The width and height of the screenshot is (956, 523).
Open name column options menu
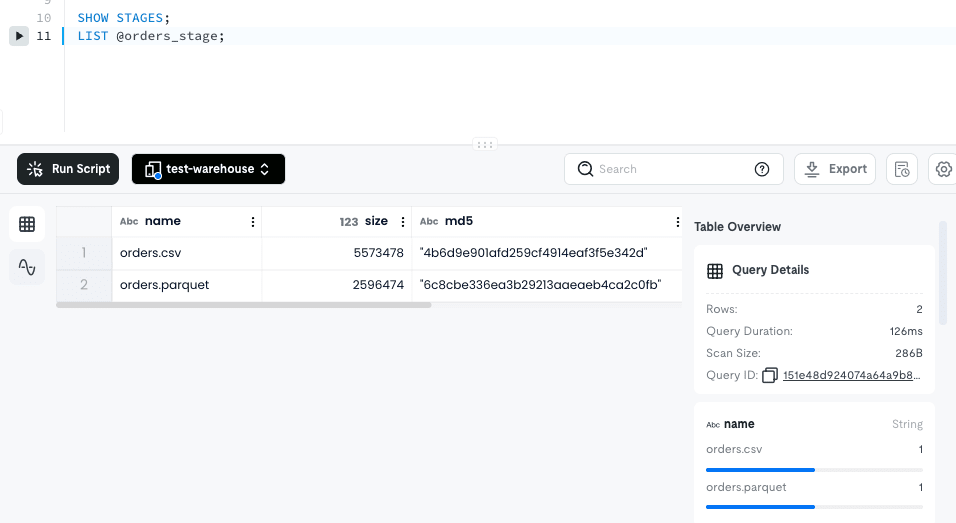pos(252,222)
